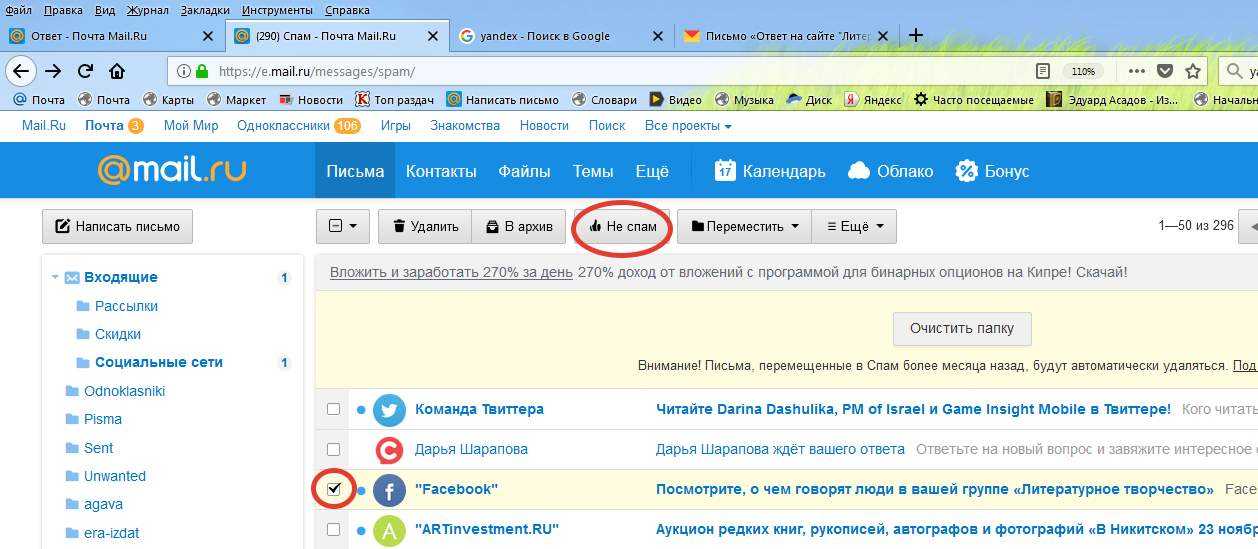1258x549 pixels.
Task: Open the Переместить dropdown
Action: pos(744,226)
